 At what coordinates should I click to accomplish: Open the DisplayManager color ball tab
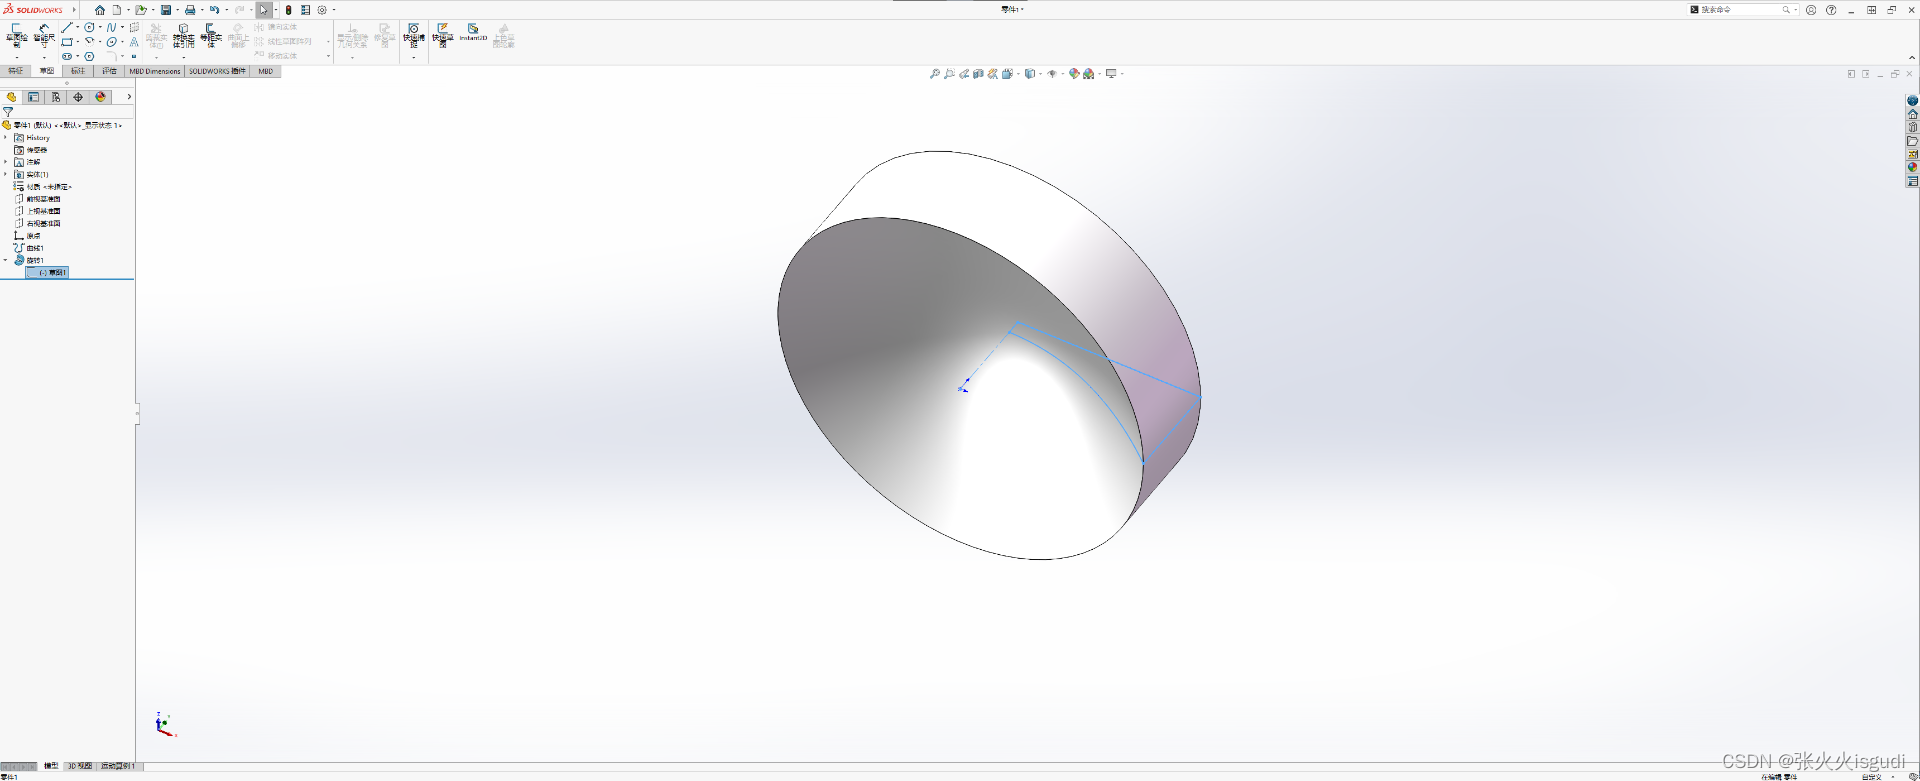pos(100,97)
